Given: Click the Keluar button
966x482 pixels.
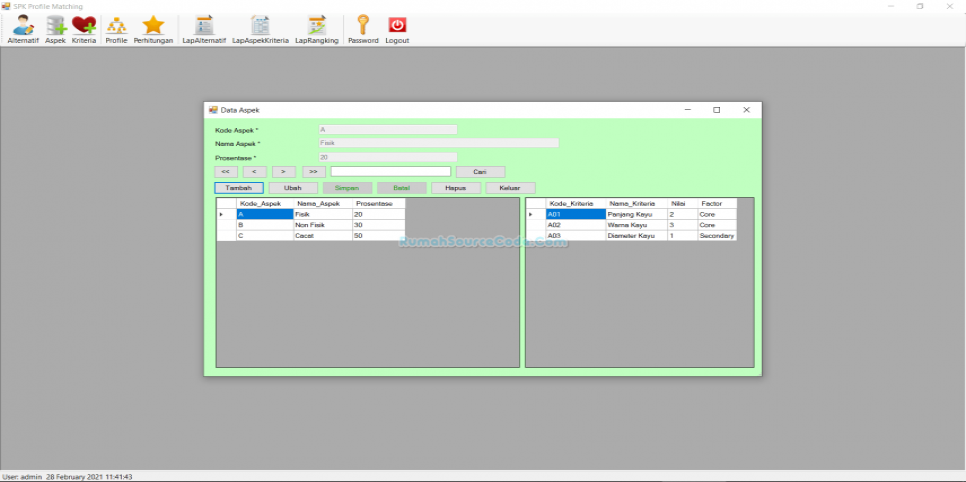Looking at the screenshot, I should click(x=510, y=188).
